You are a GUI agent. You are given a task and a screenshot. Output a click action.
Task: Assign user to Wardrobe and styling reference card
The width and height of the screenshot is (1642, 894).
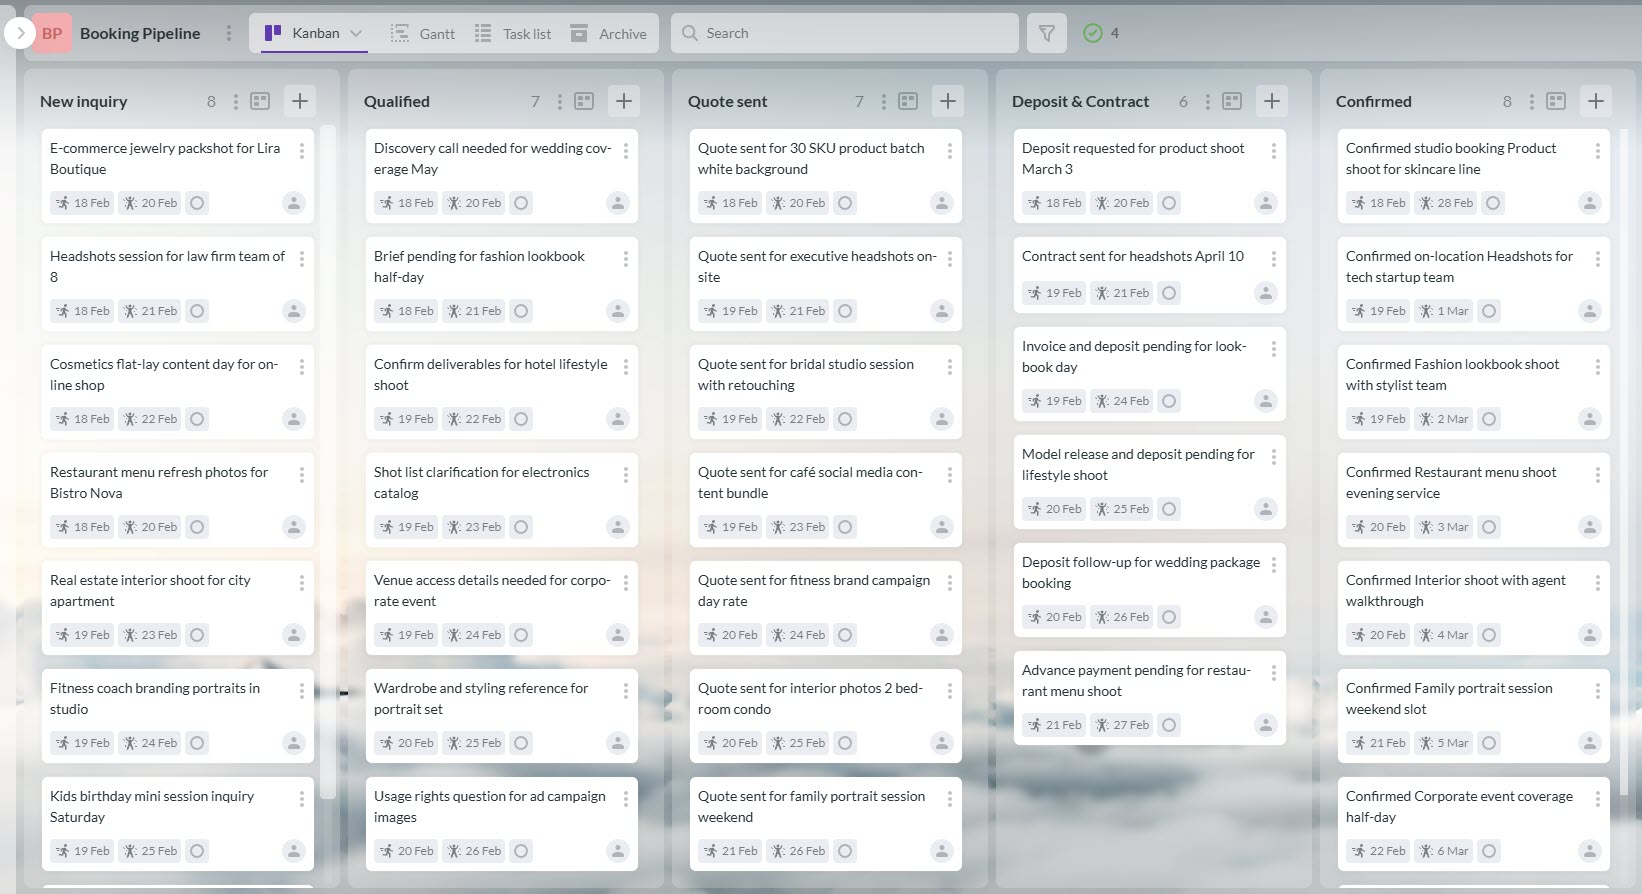point(618,743)
